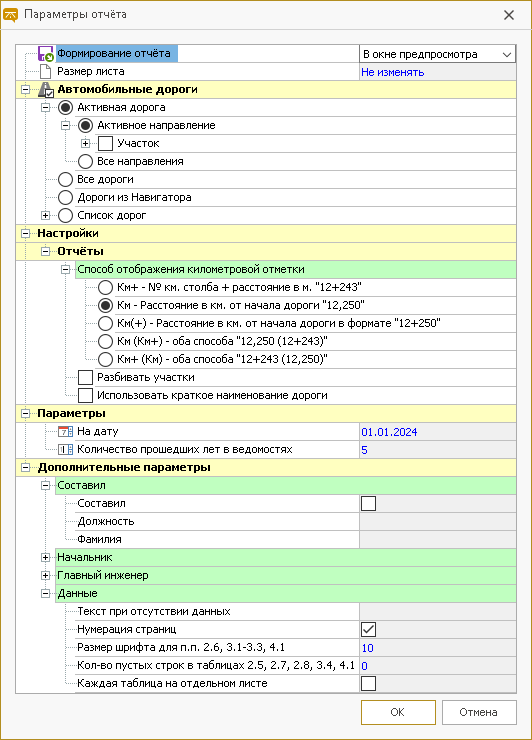The image size is (532, 740).
Task: Expand the Участок node
Action: pos(85,143)
